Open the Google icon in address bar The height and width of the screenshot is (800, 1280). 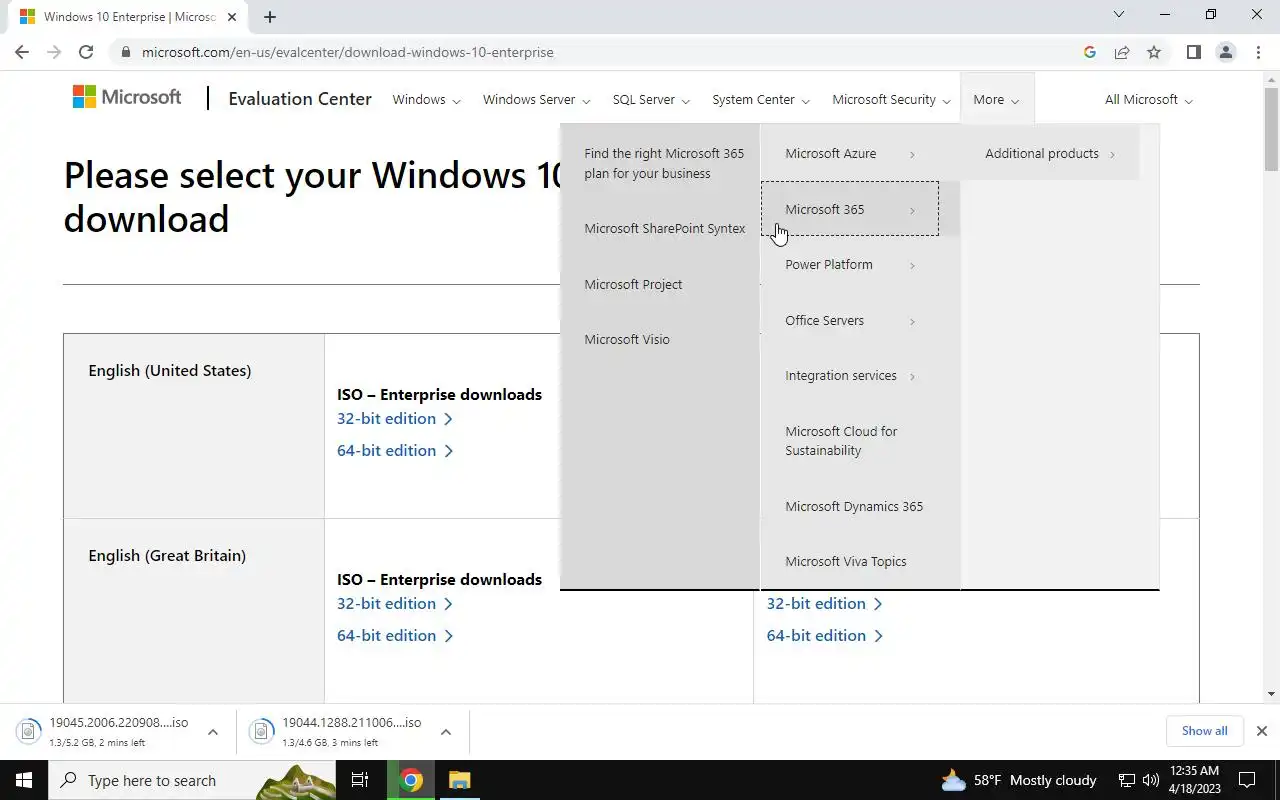(1090, 52)
